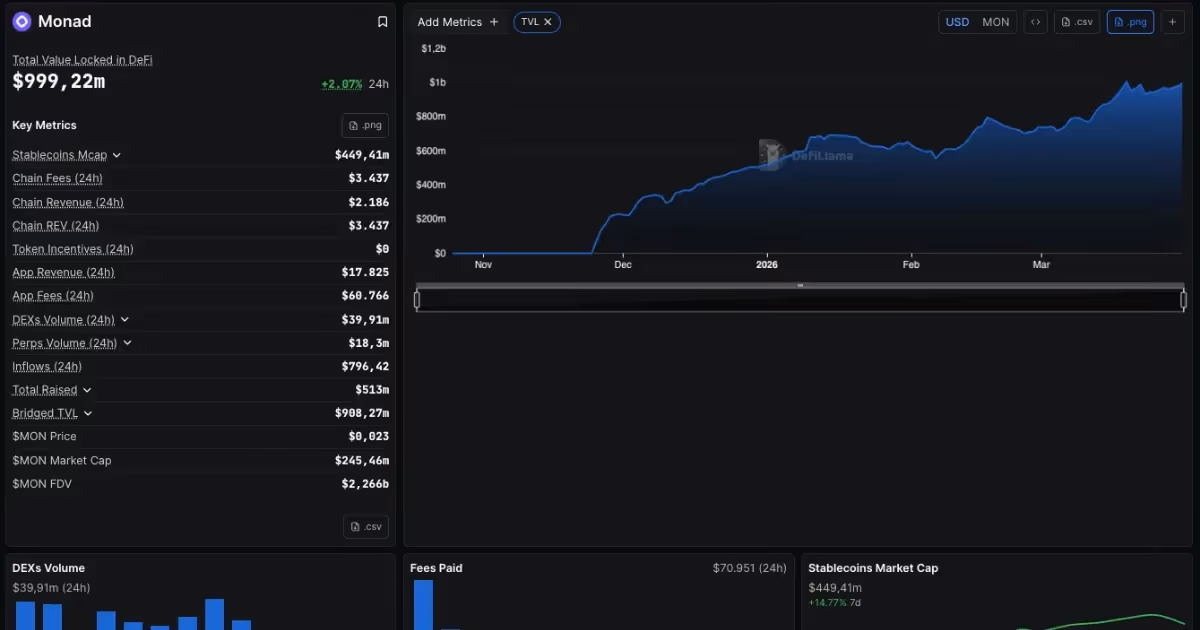The height and width of the screenshot is (630, 1200).
Task: Remove the TVL metric chip
Action: [547, 21]
